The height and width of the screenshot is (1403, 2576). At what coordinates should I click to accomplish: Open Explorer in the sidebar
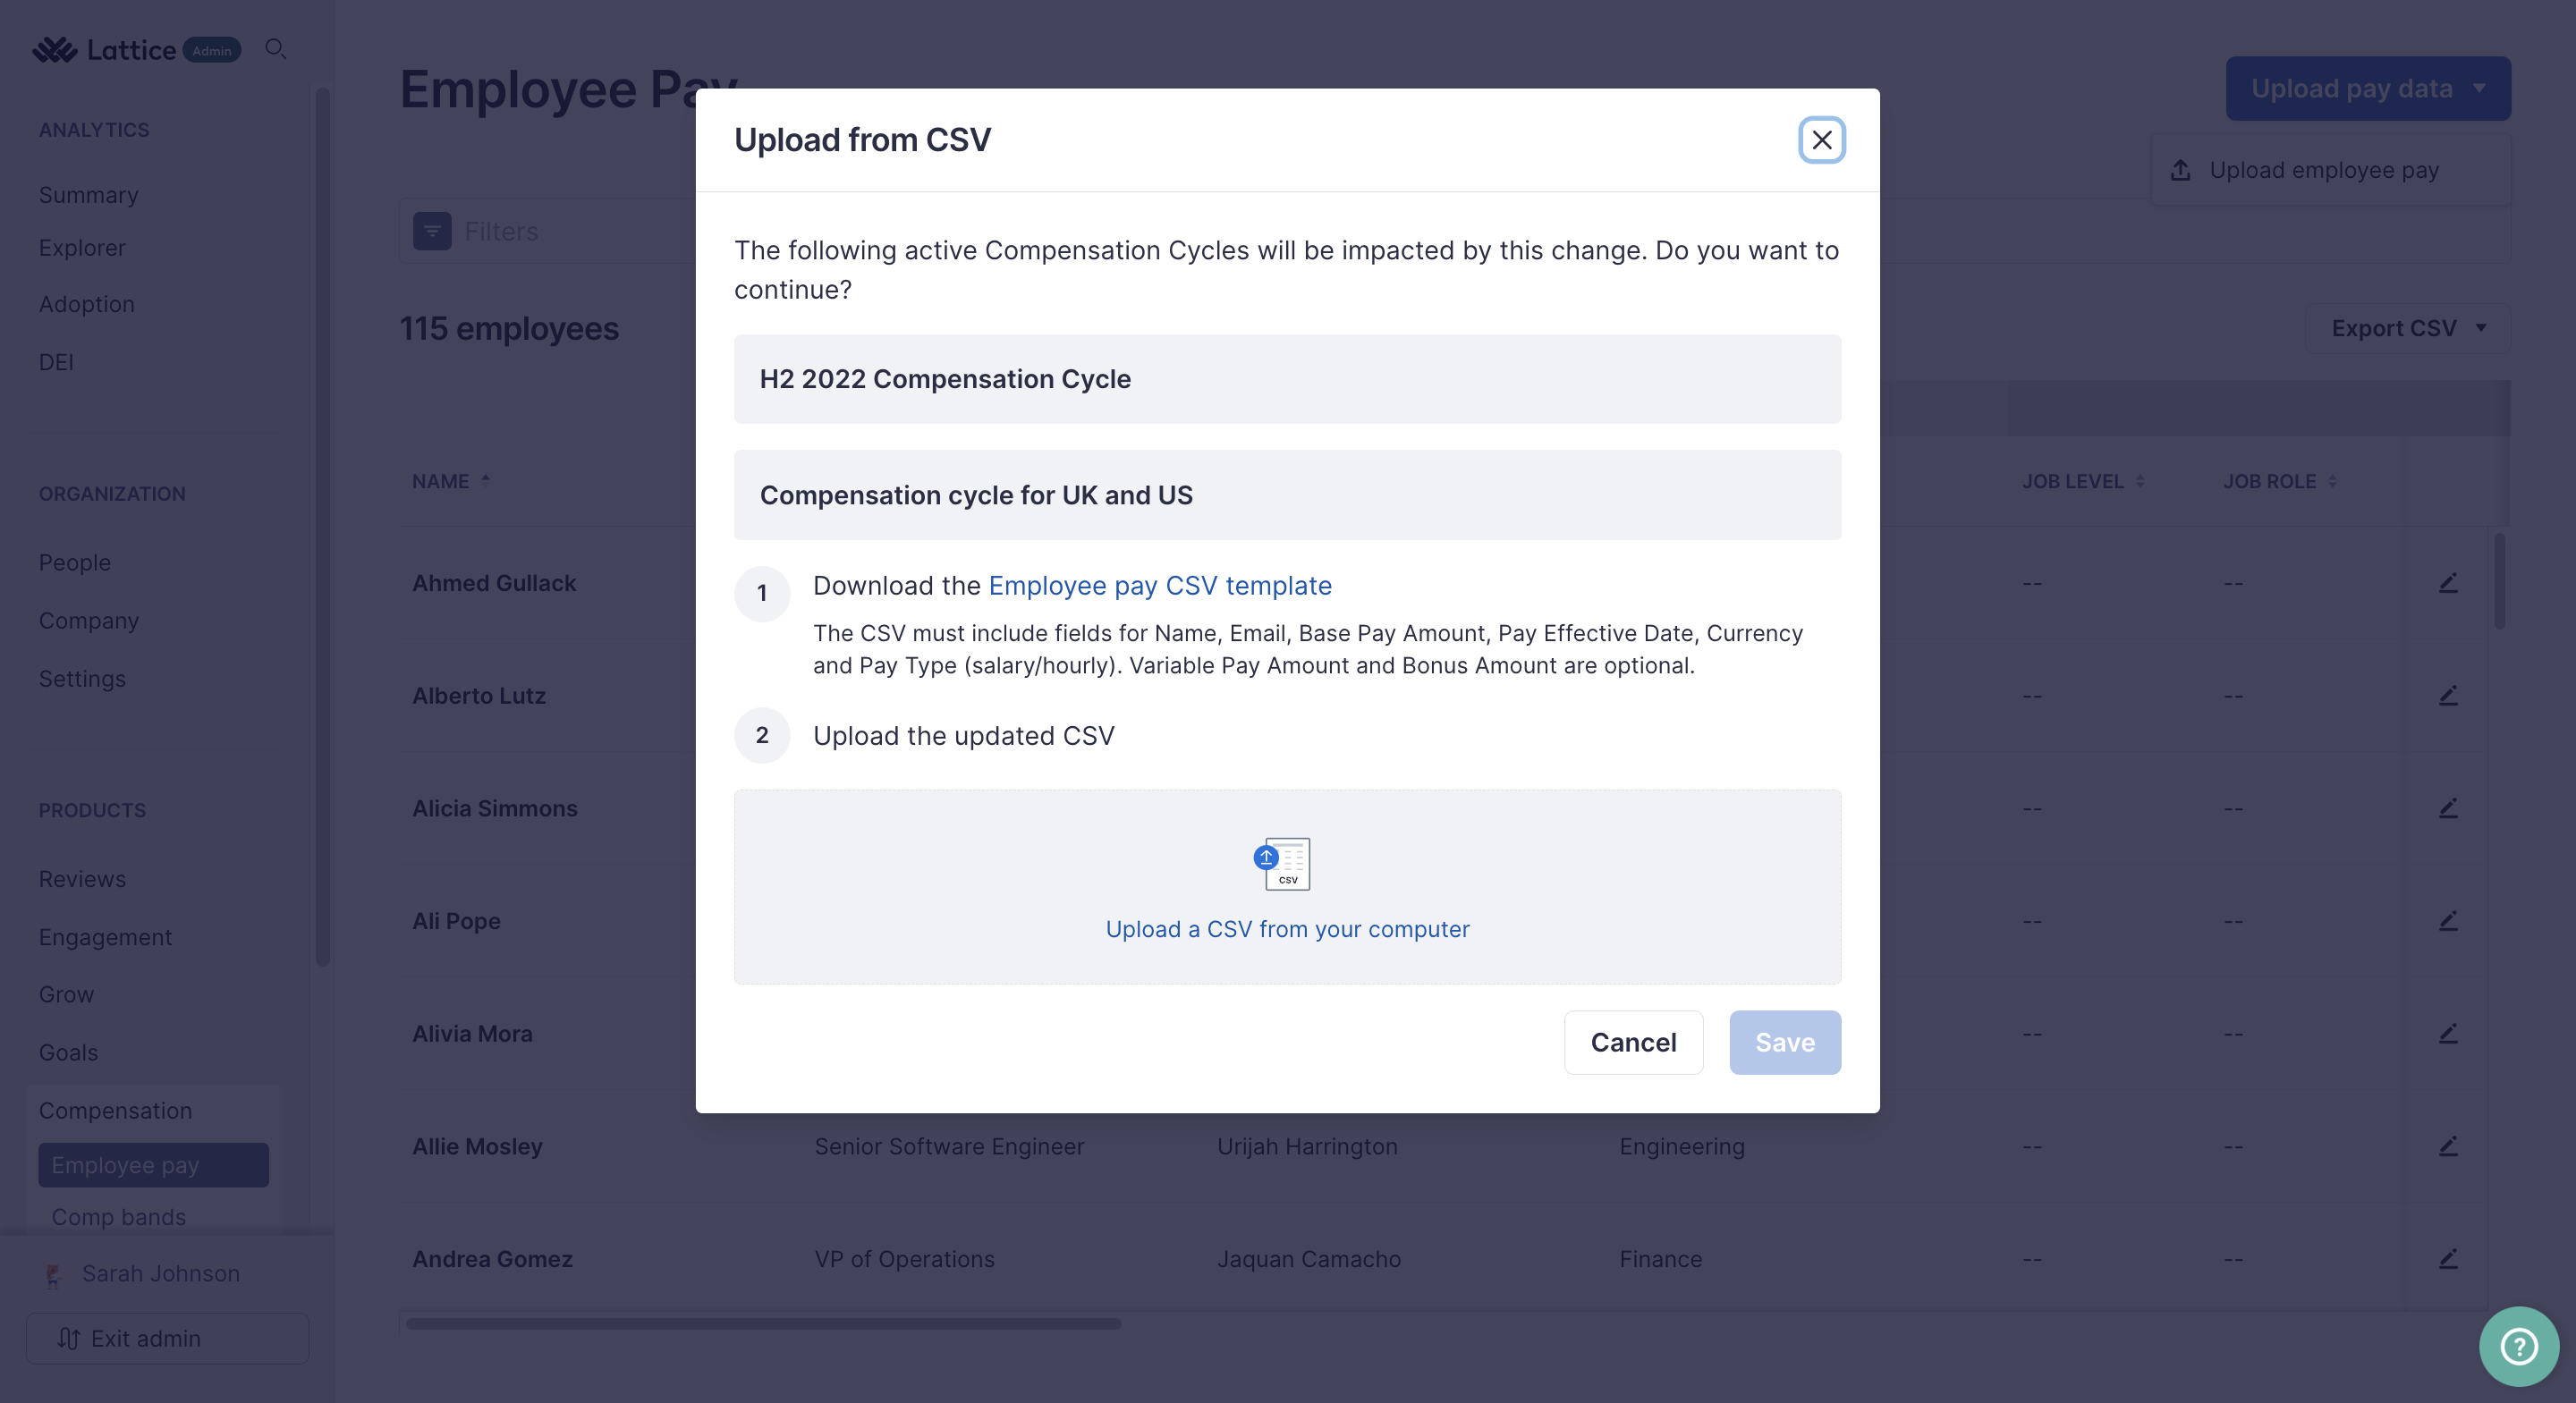[82, 248]
